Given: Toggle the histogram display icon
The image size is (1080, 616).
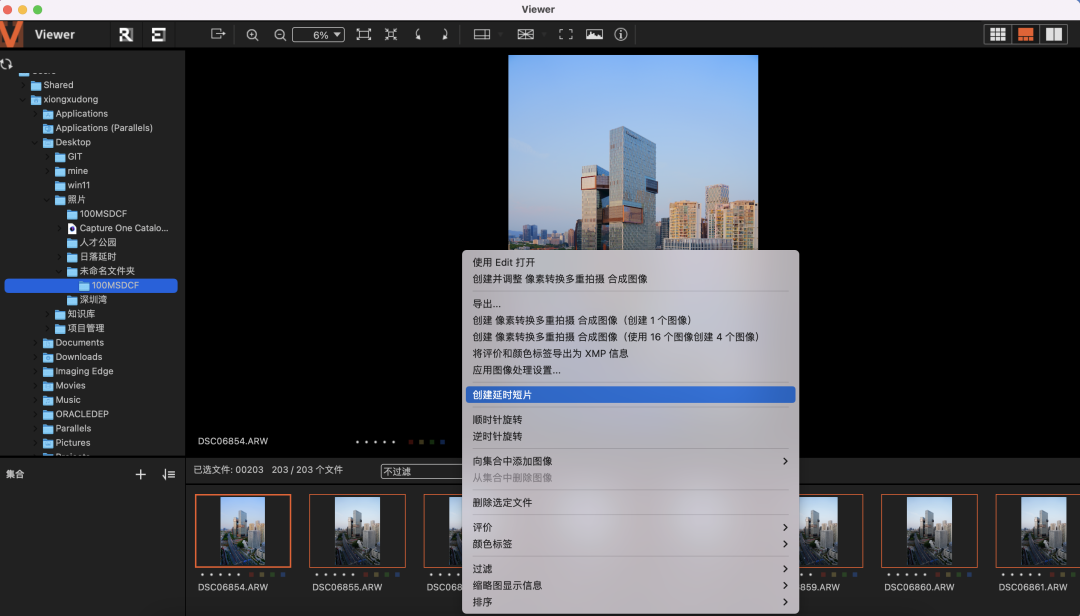Looking at the screenshot, I should tap(594, 34).
